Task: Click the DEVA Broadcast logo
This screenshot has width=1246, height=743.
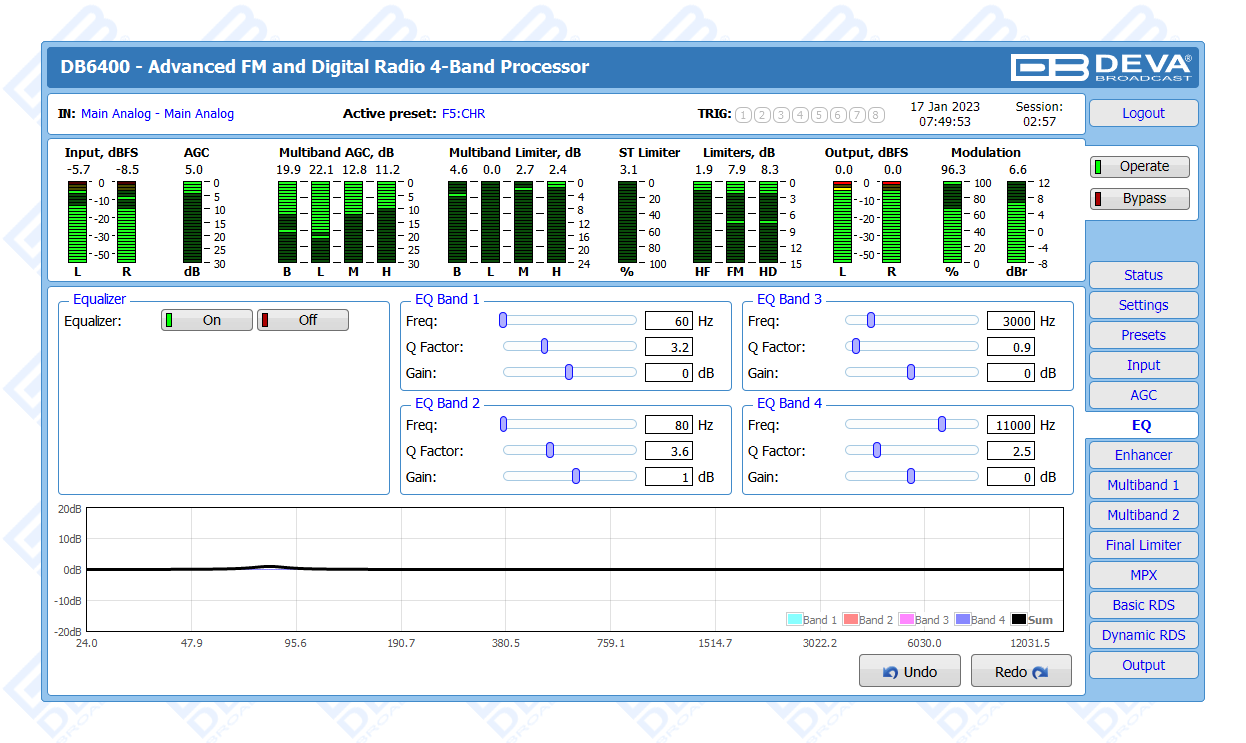Action: (1101, 67)
